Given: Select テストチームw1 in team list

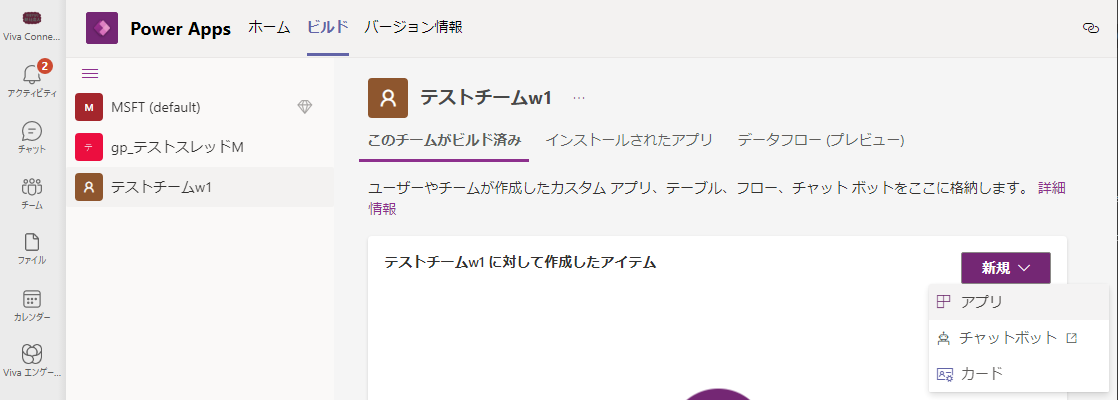Looking at the screenshot, I should pyautogui.click(x=200, y=187).
